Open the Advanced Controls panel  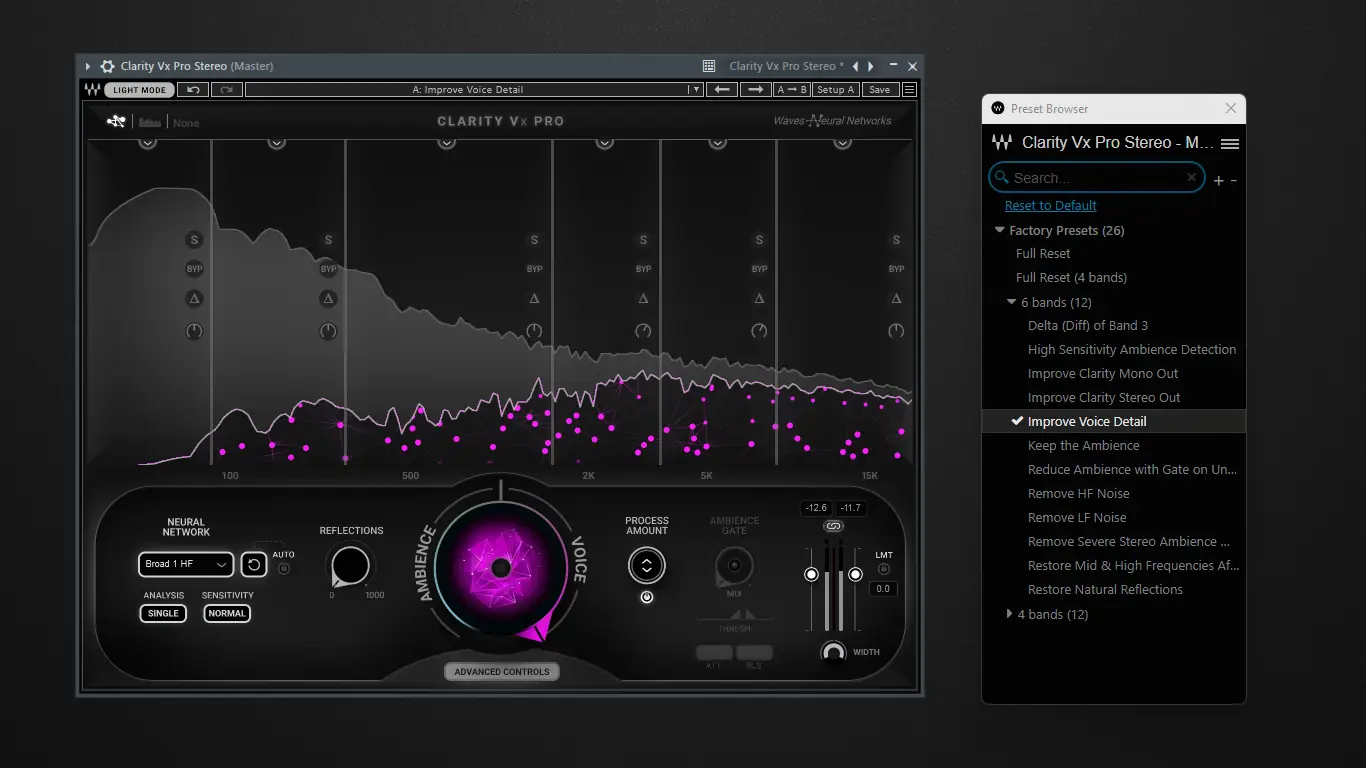point(502,672)
